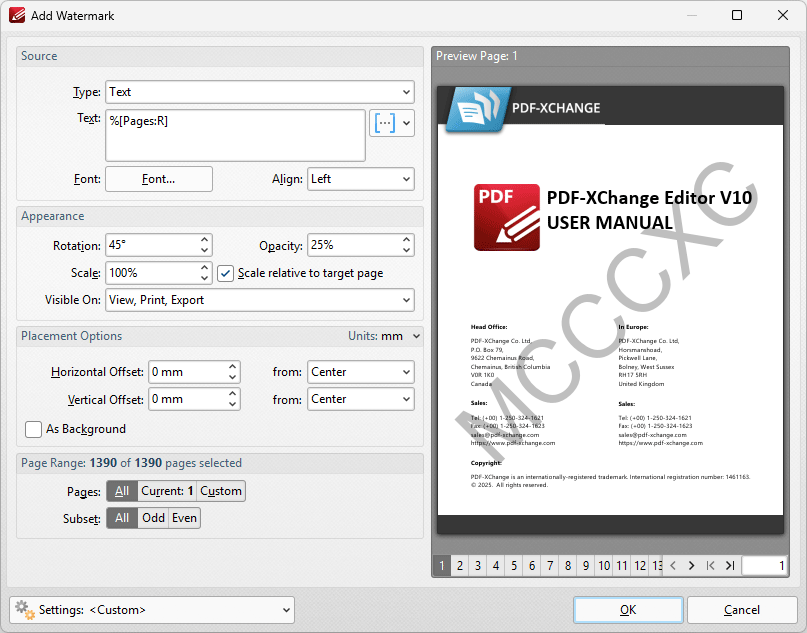Decrease Rotation with the down arrow

pyautogui.click(x=204, y=251)
